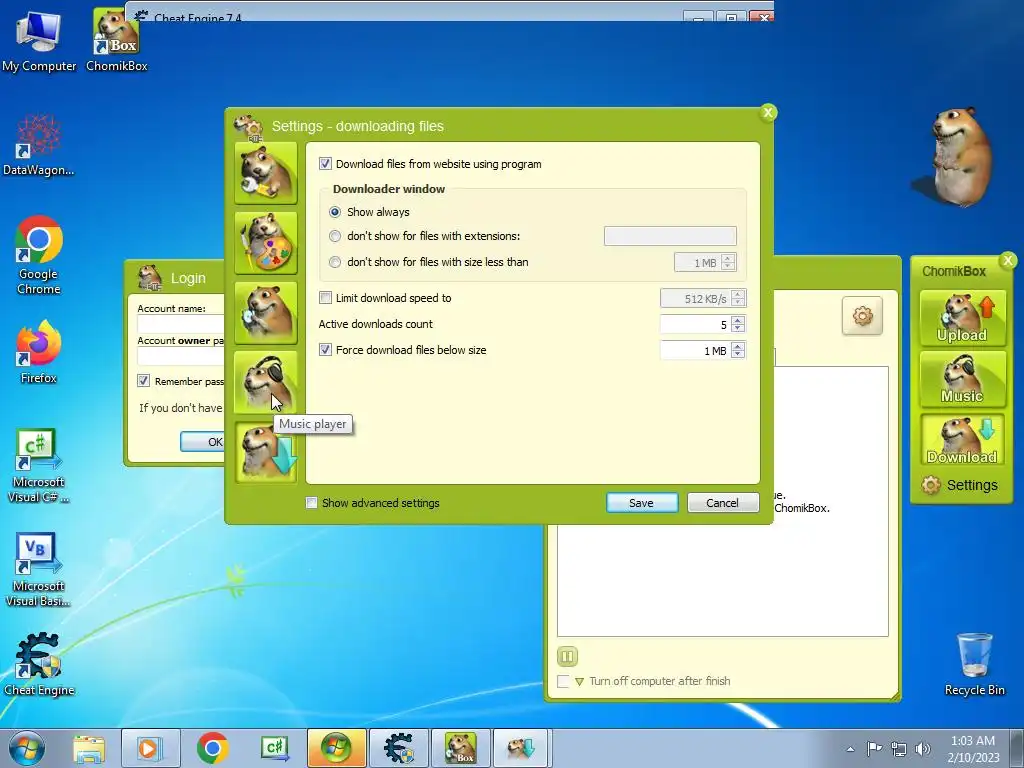Open Google Chrome desktop icon
The height and width of the screenshot is (768, 1024).
[39, 255]
